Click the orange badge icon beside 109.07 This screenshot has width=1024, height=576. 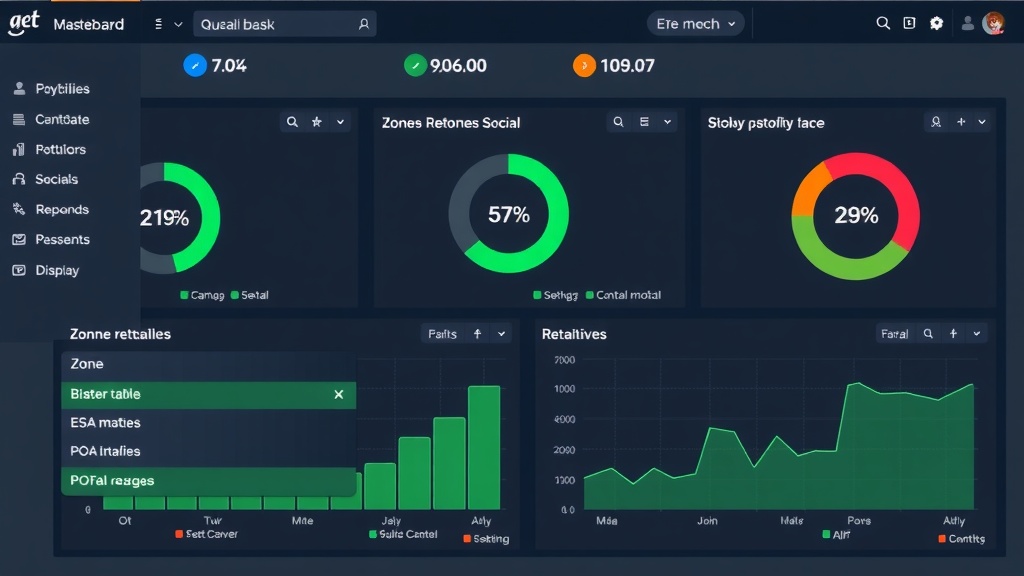tap(584, 66)
